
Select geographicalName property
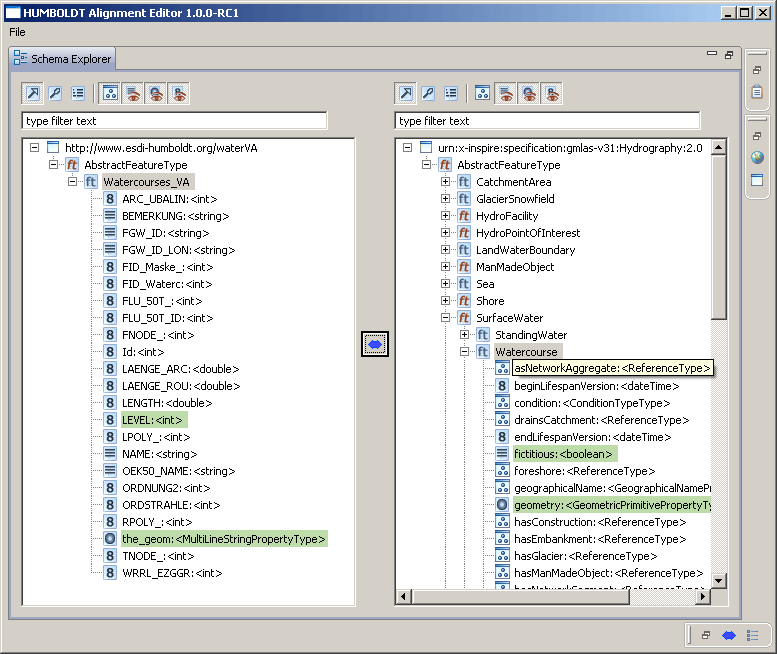coord(612,488)
